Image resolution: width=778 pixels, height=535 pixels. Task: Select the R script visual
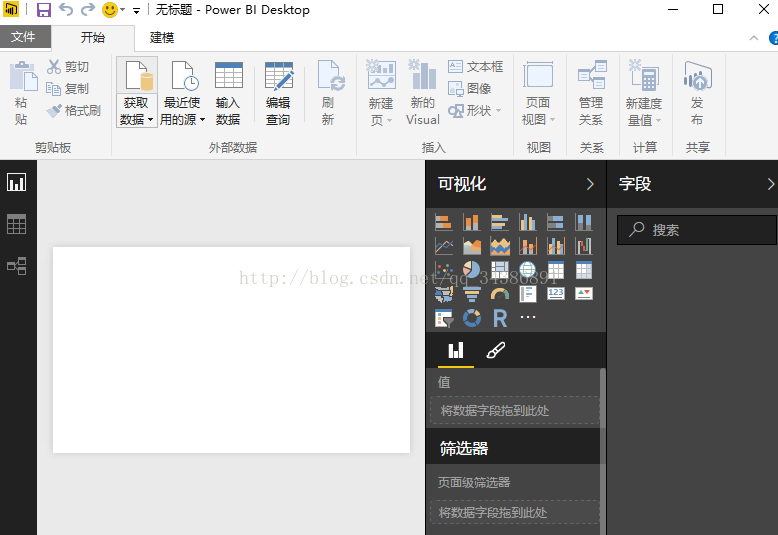499,318
